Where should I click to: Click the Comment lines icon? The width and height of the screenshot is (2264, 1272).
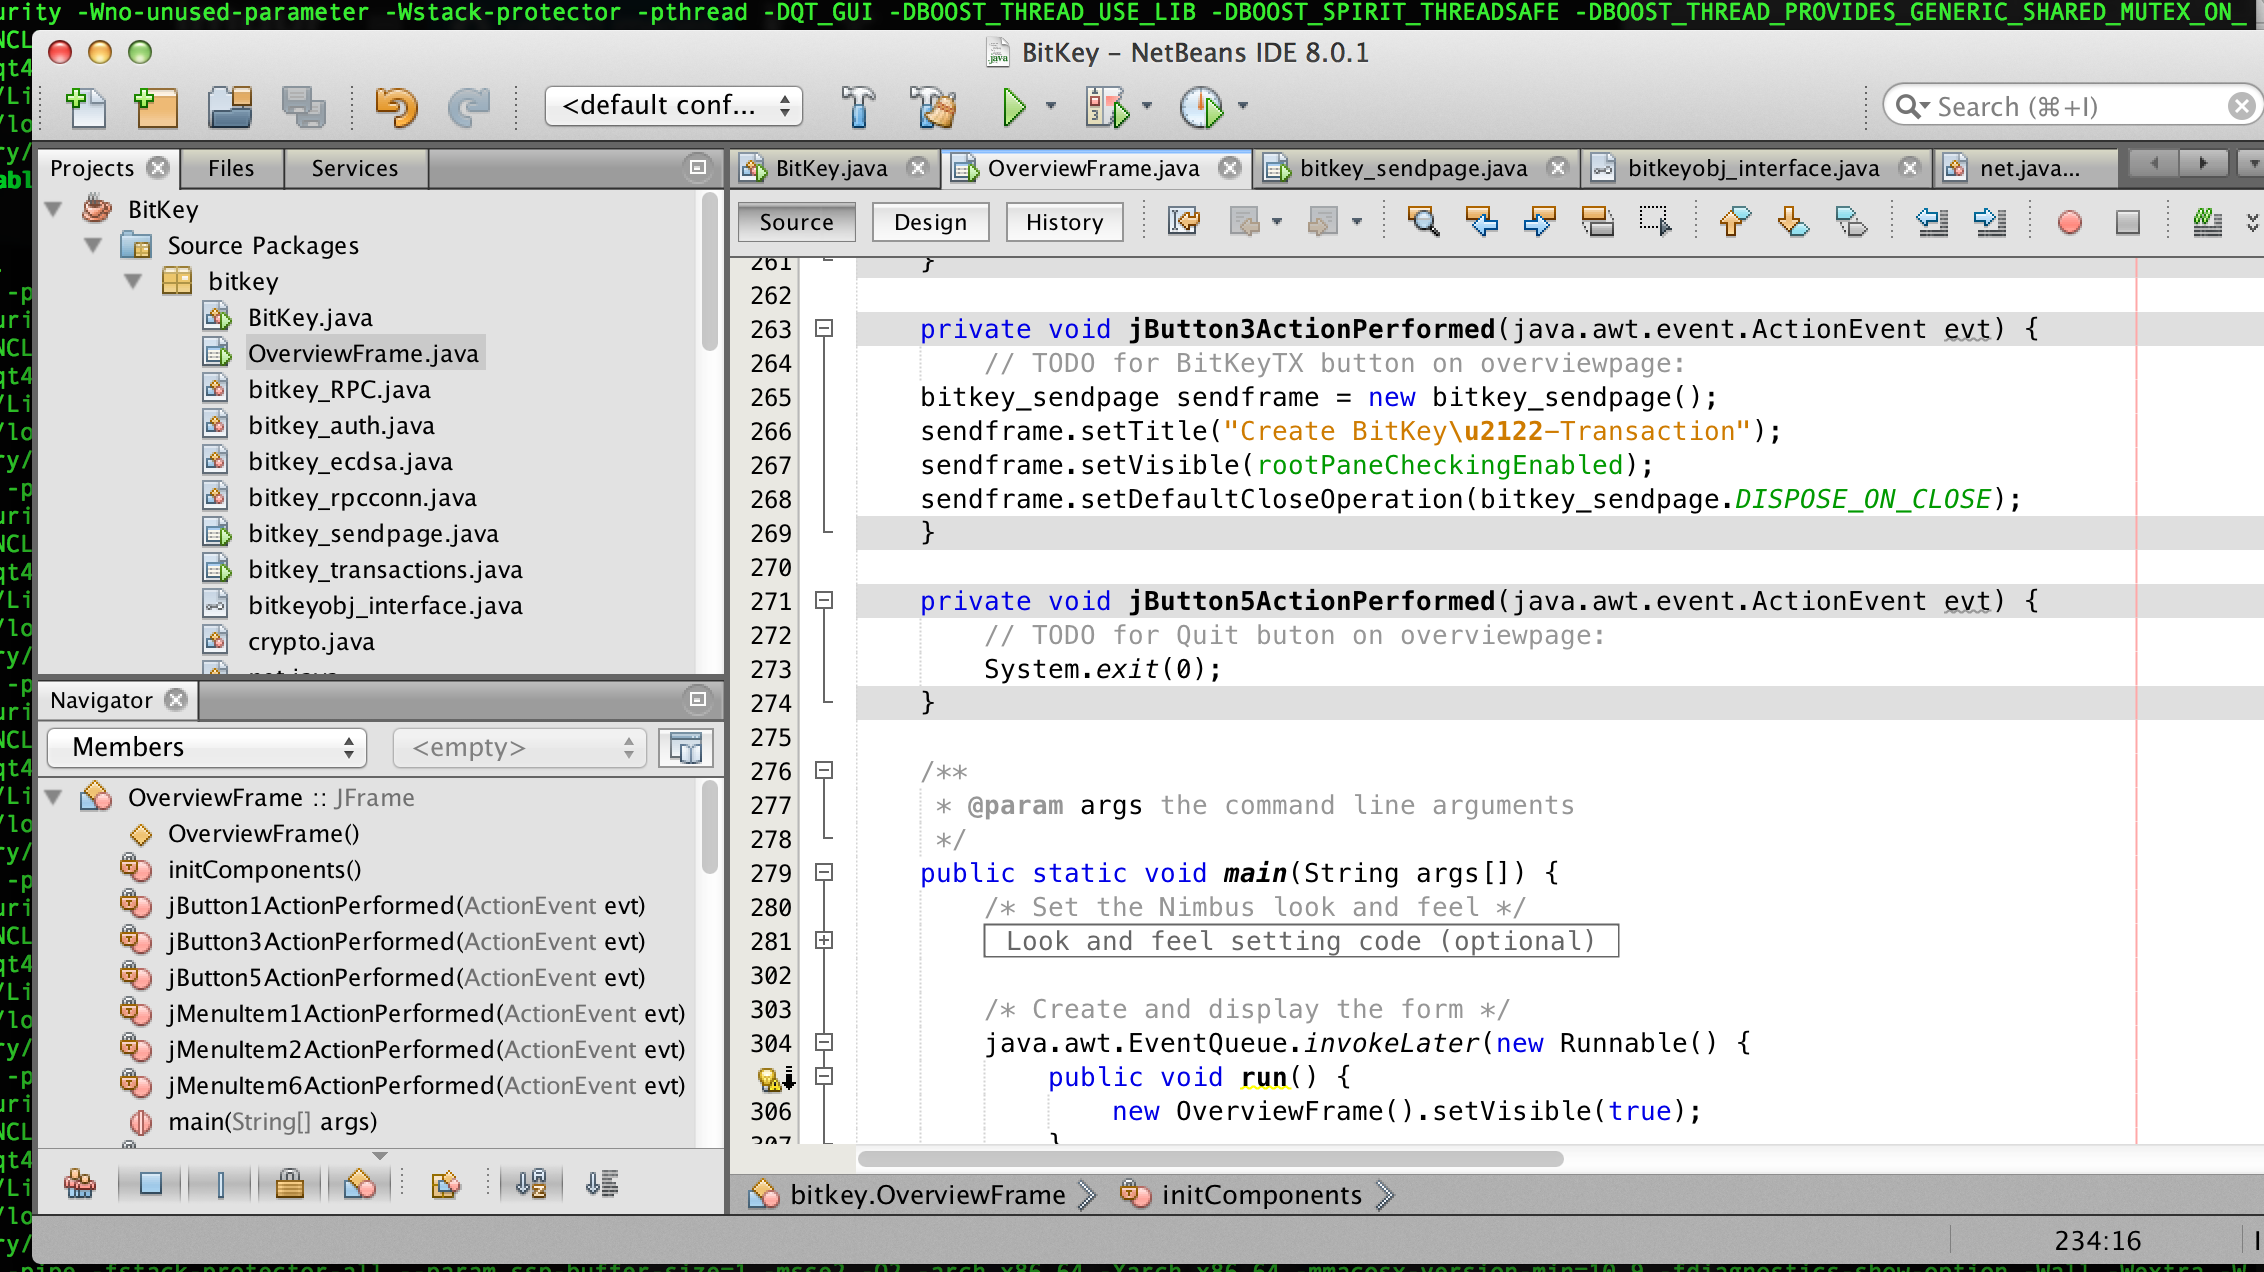pyautogui.click(x=2207, y=221)
